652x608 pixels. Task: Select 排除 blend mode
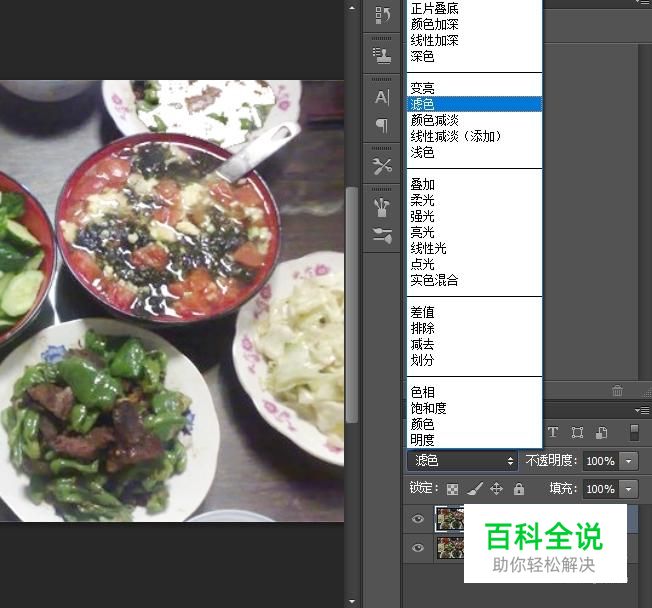pyautogui.click(x=474, y=328)
